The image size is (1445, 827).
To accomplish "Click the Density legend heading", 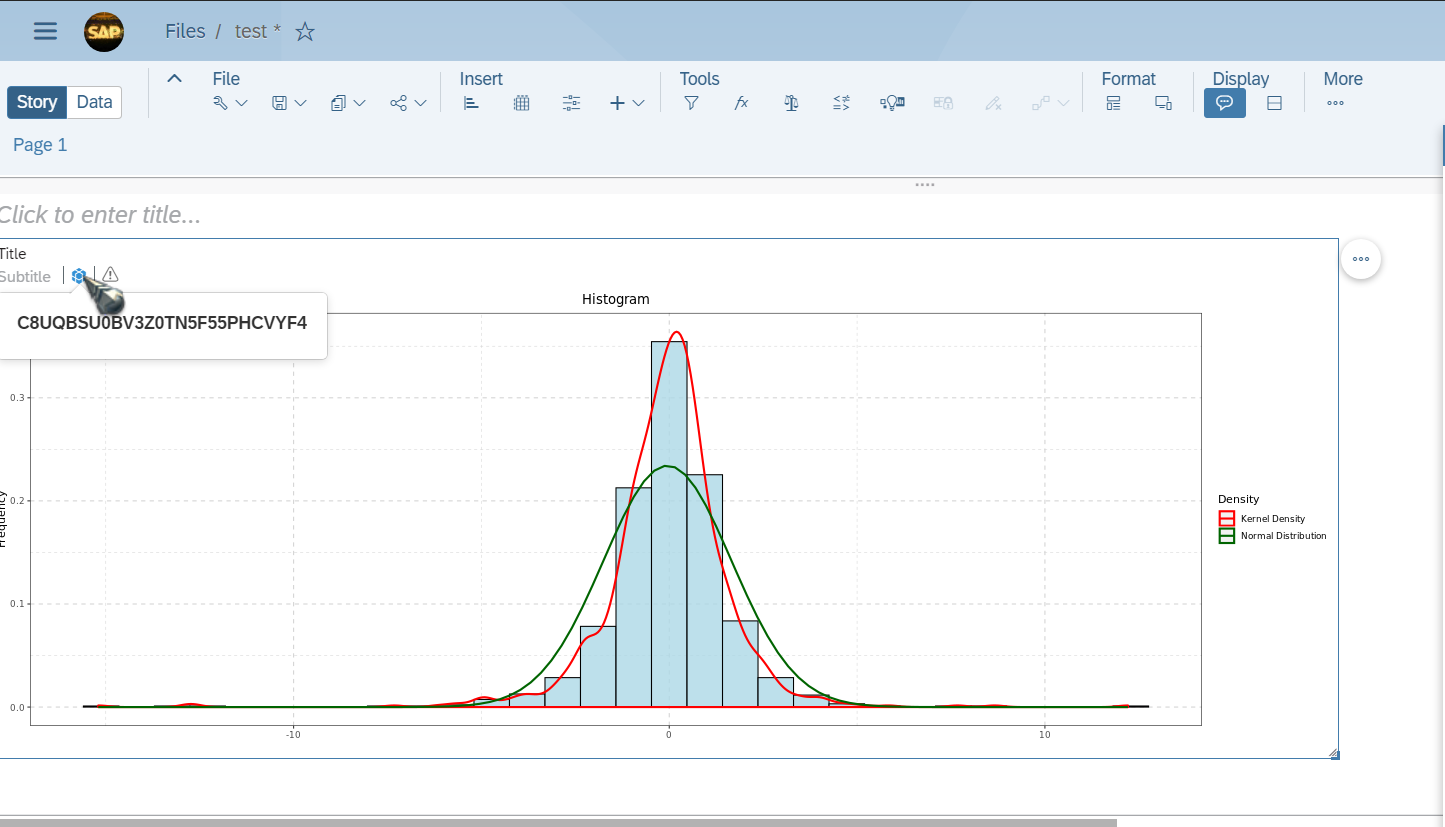I will 1238,499.
